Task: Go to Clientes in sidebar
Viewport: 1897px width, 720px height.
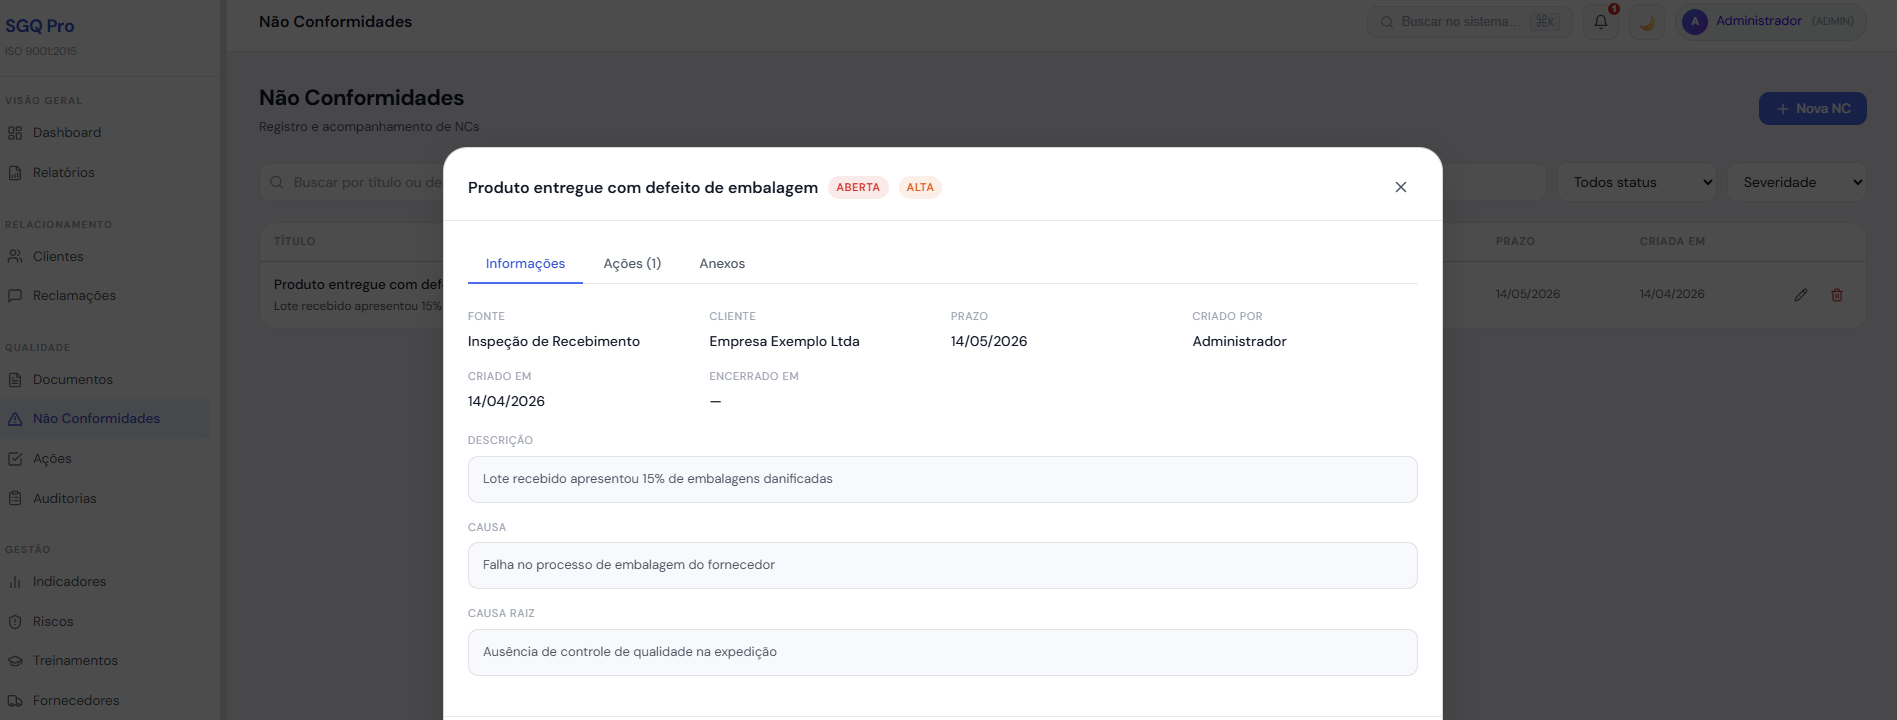Action: 58,257
